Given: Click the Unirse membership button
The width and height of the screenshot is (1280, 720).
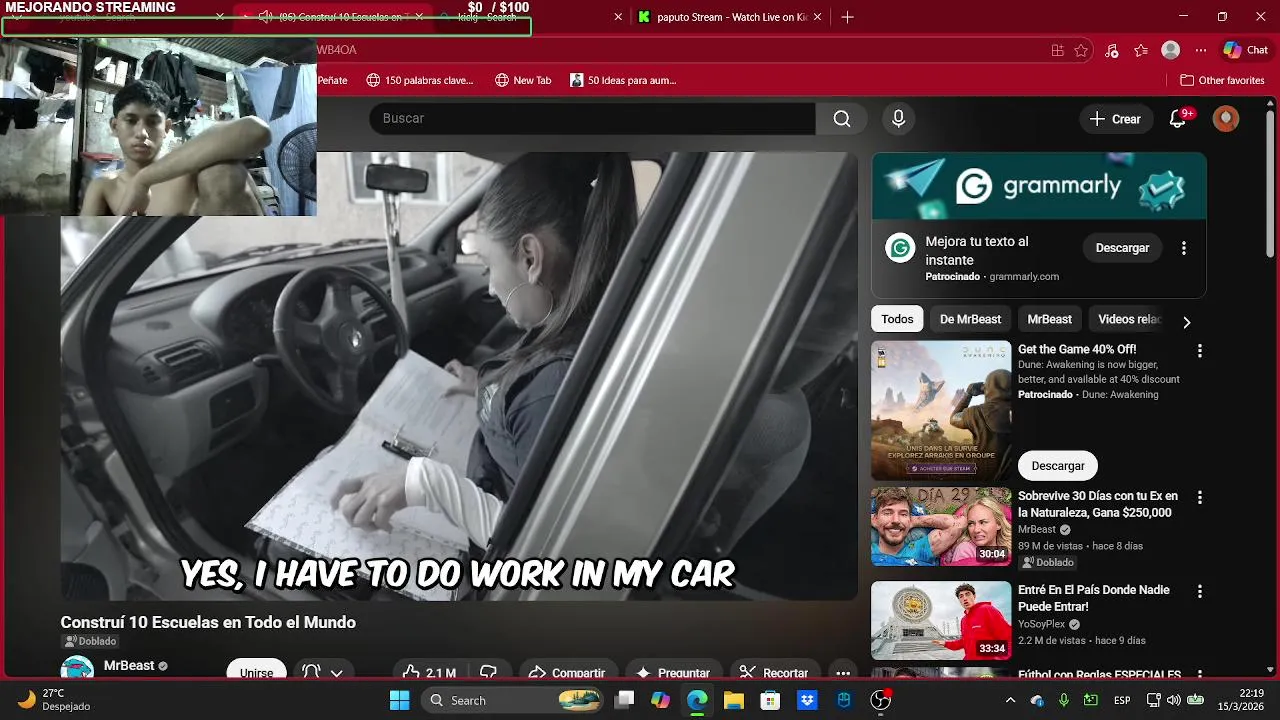Looking at the screenshot, I should point(256,673).
